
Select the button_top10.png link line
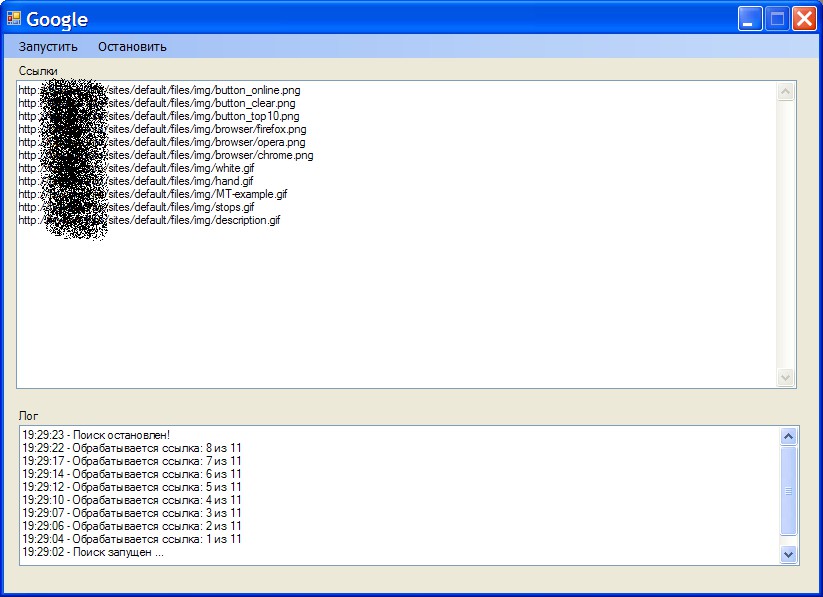[x=159, y=116]
